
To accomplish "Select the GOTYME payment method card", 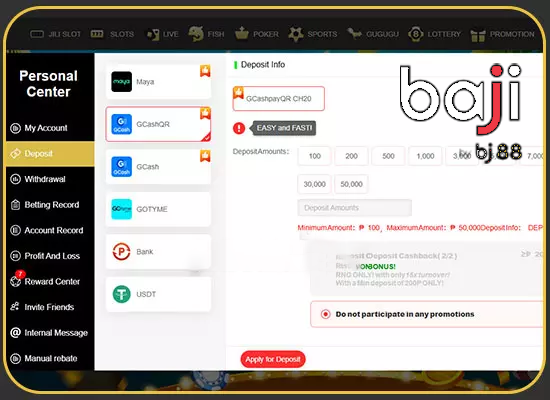I will [x=158, y=209].
